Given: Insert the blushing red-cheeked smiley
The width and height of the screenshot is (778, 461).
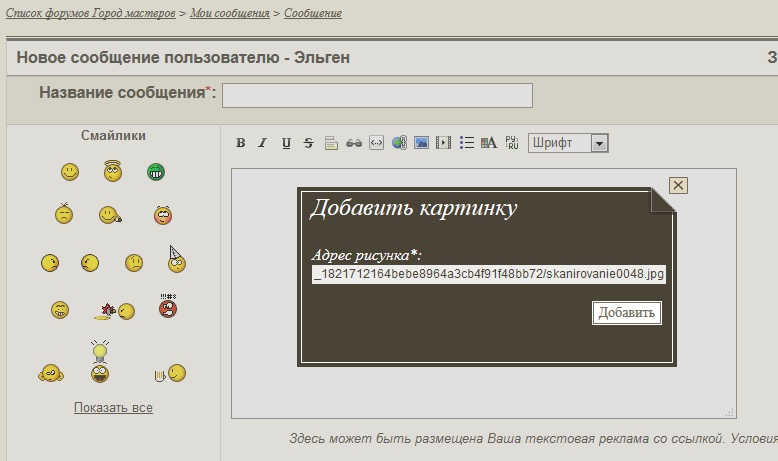Looking at the screenshot, I should point(163,215).
